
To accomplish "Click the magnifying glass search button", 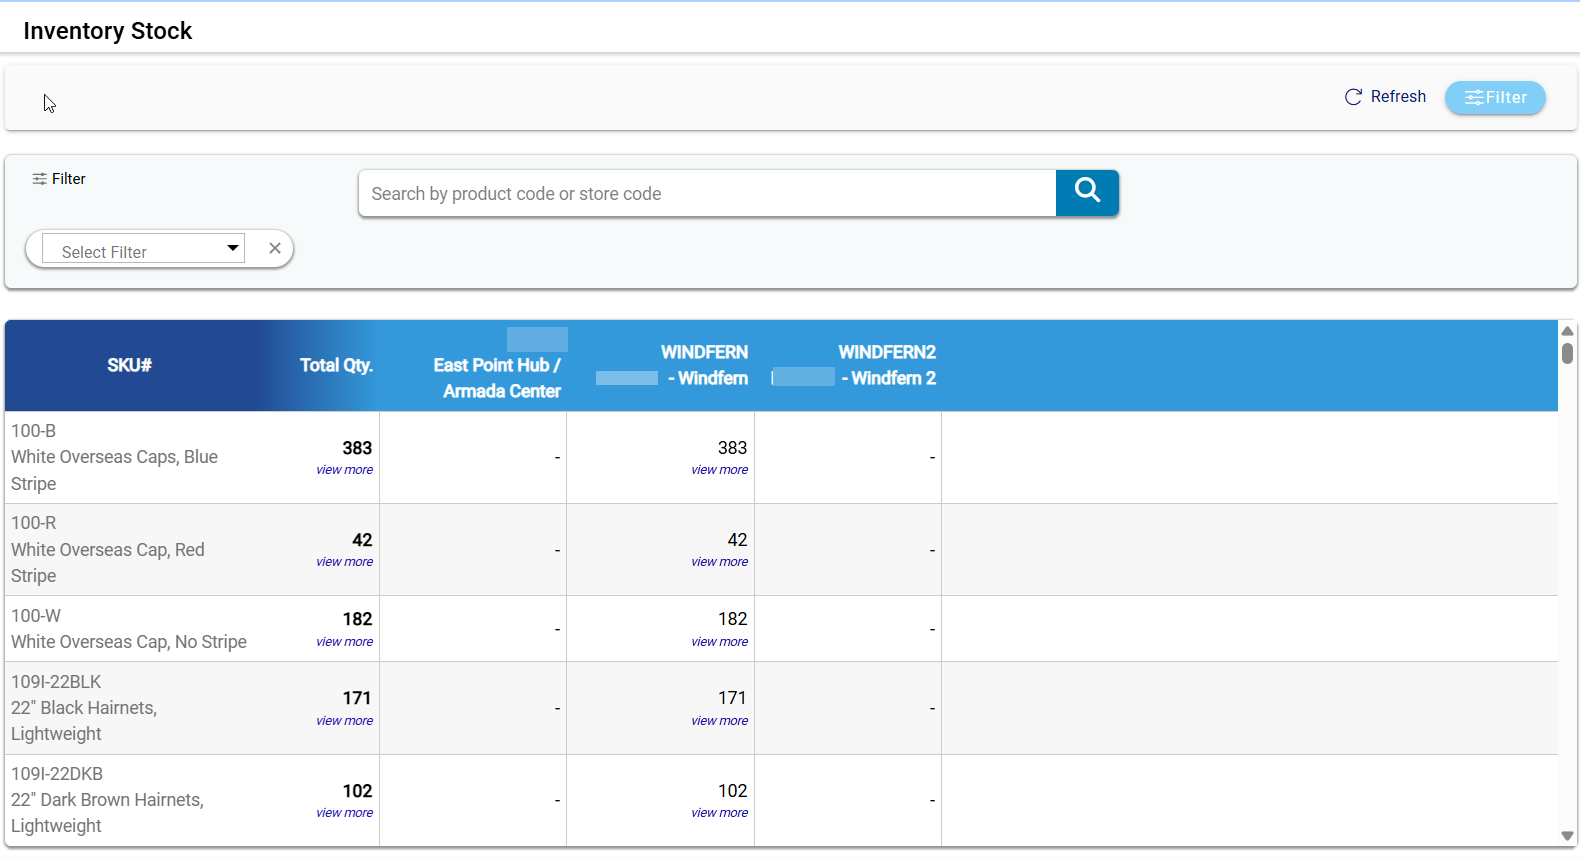I will [1087, 192].
